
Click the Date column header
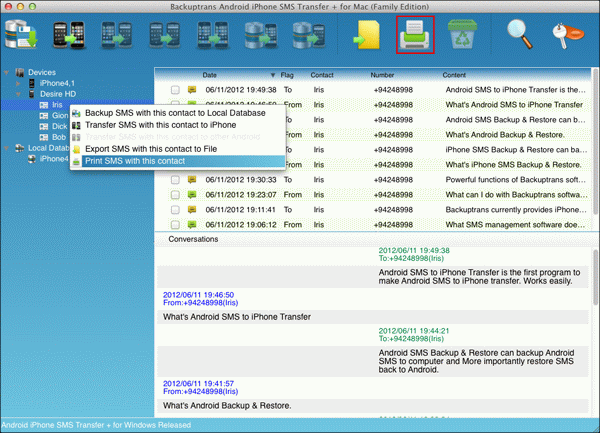pyautogui.click(x=210, y=75)
